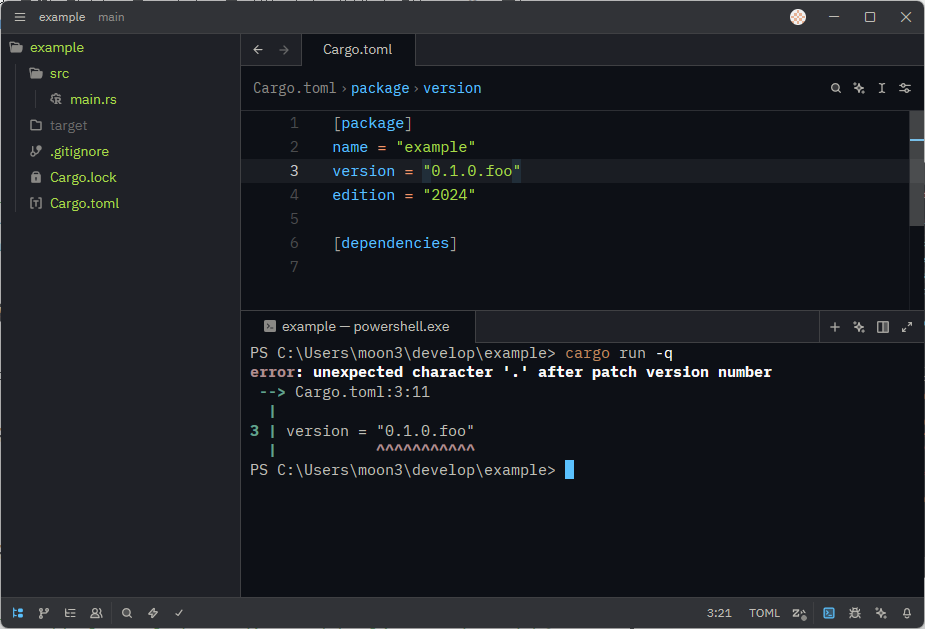Open the user avatar menu

coord(798,17)
